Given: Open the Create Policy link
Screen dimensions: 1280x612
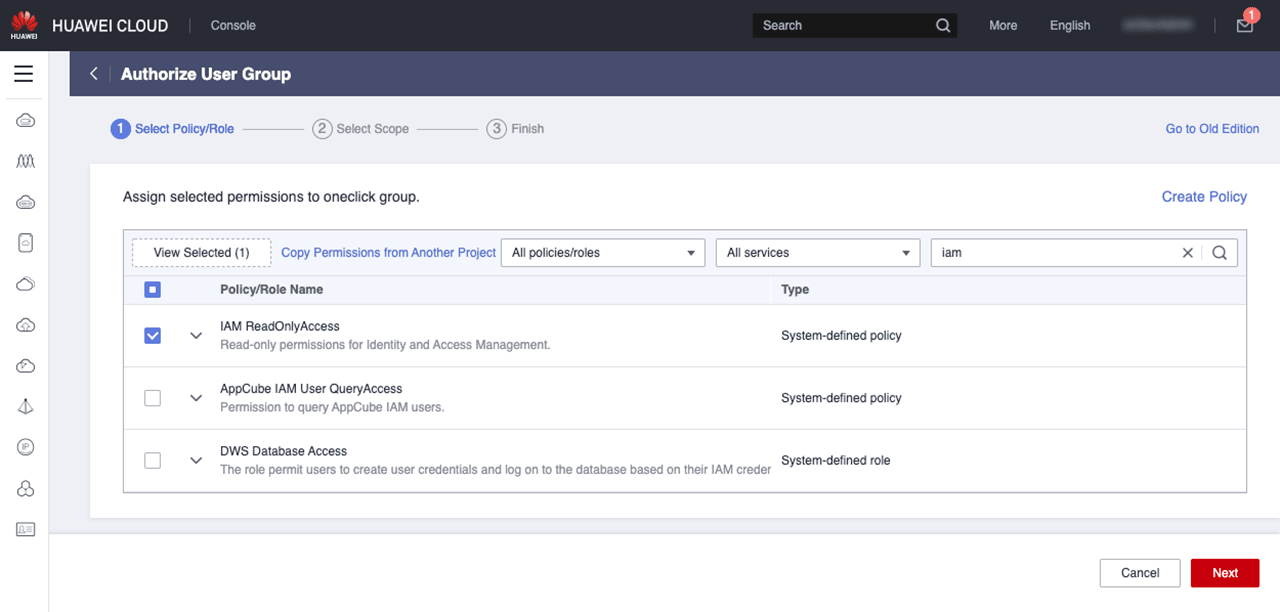Looking at the screenshot, I should [x=1203, y=197].
